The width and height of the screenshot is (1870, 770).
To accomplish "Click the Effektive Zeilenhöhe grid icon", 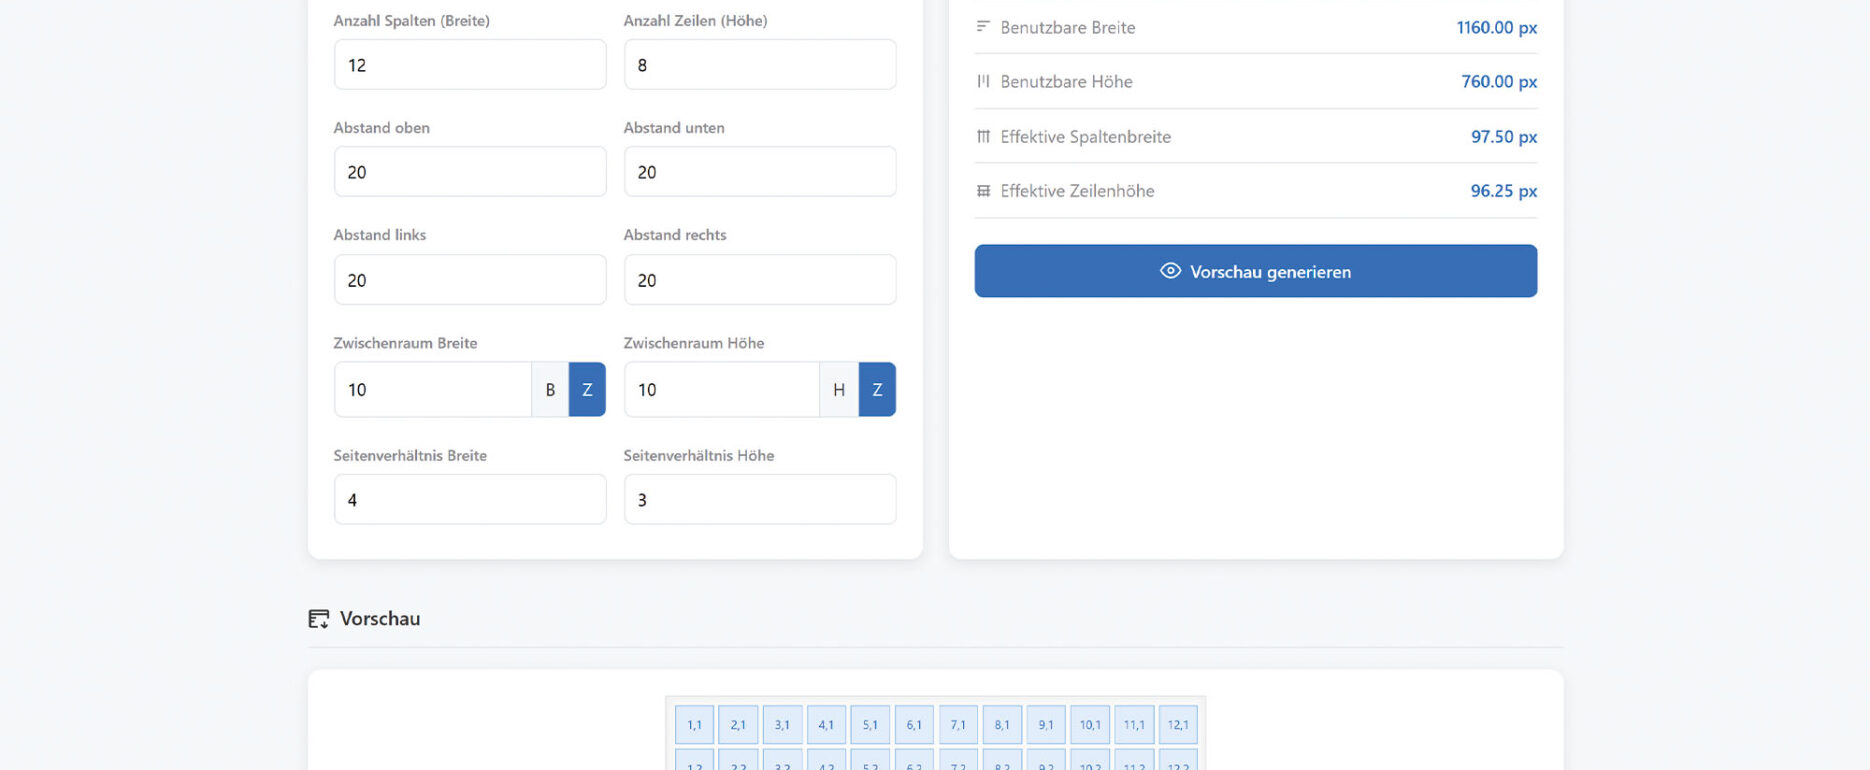I will 983,191.
